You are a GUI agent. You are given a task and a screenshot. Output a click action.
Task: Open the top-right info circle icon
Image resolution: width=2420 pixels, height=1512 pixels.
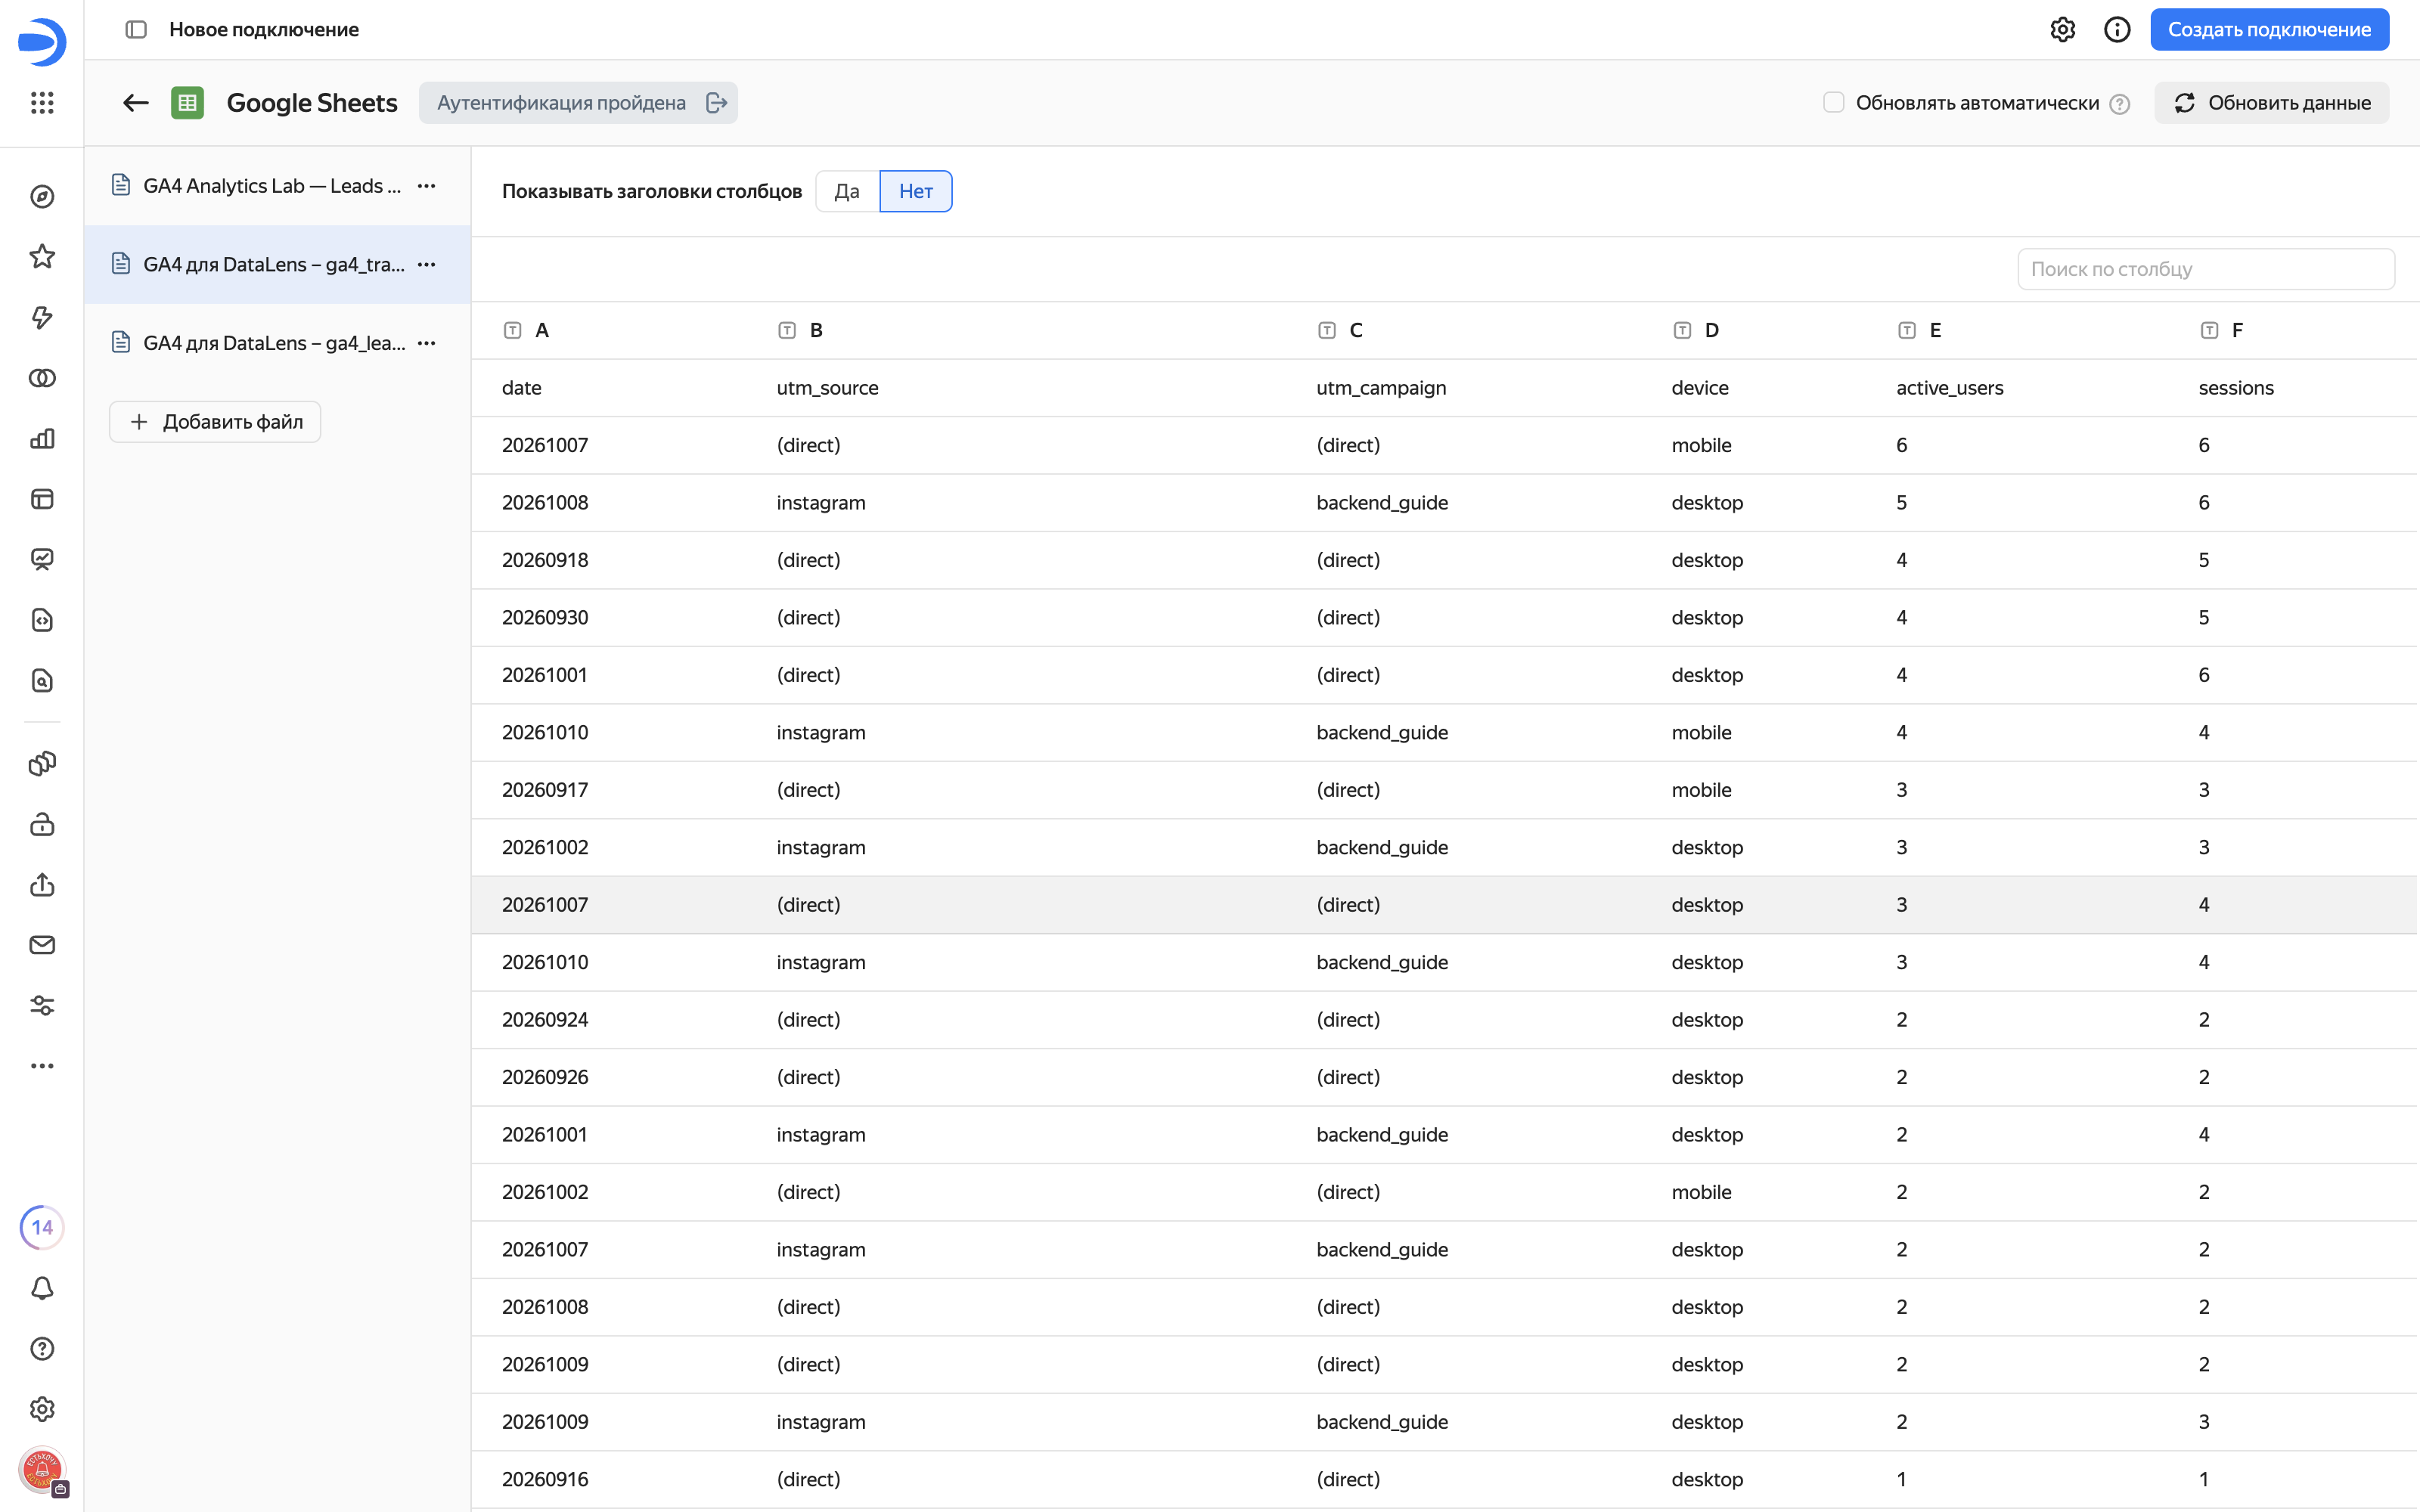coord(2117,30)
